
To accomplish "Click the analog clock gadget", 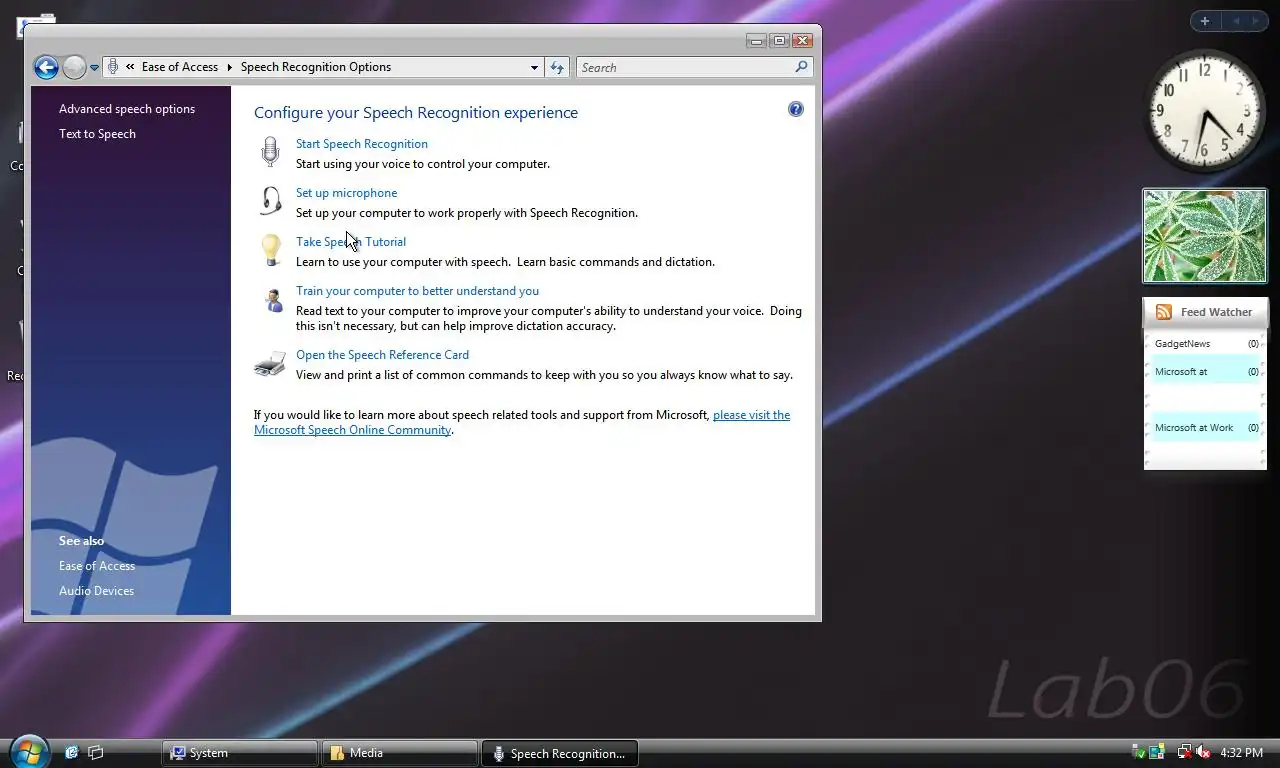I will 1204,111.
